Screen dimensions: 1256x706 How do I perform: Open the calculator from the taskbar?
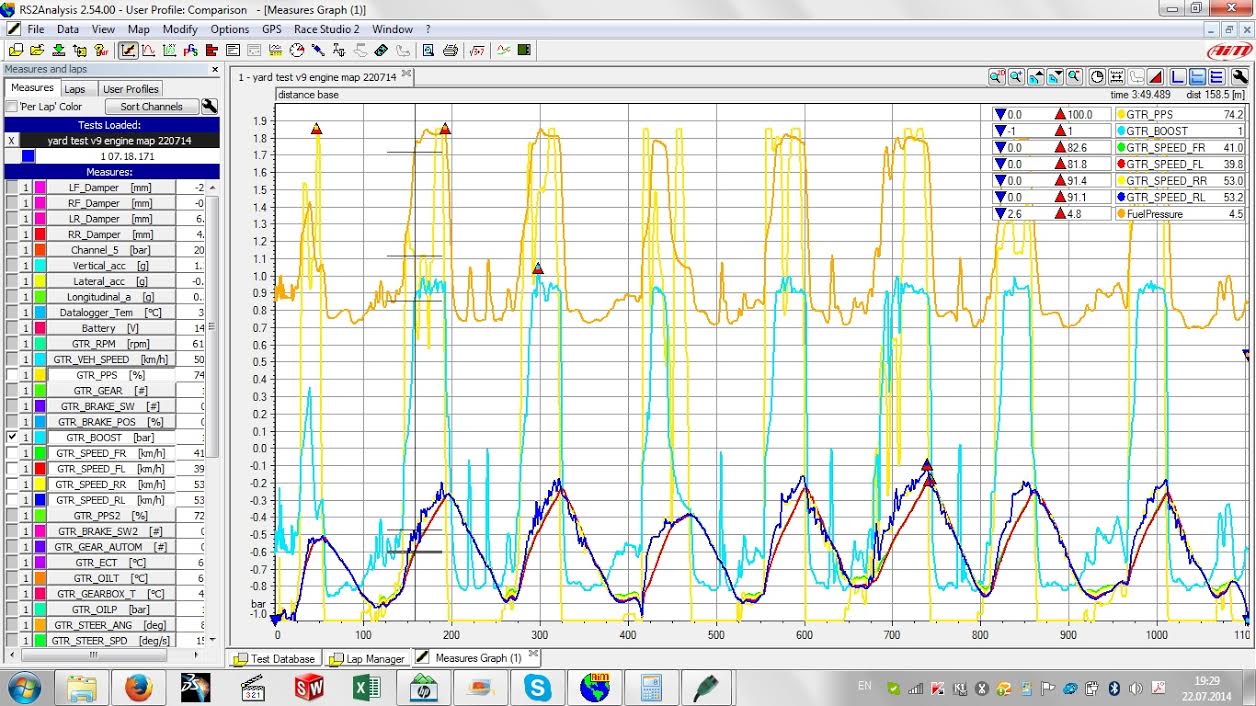651,688
